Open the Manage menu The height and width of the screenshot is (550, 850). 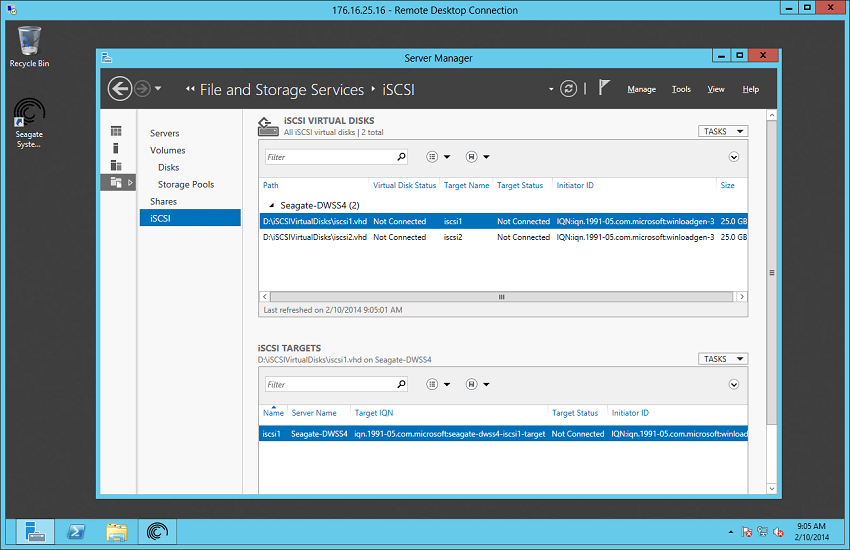point(641,89)
